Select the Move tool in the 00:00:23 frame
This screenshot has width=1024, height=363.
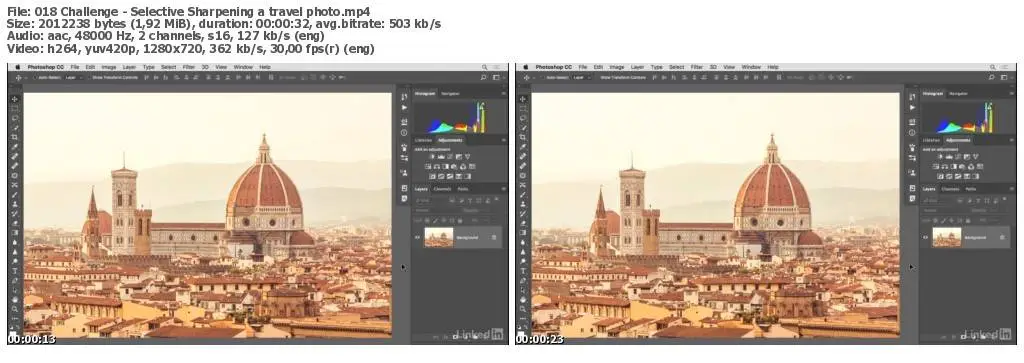tap(522, 99)
